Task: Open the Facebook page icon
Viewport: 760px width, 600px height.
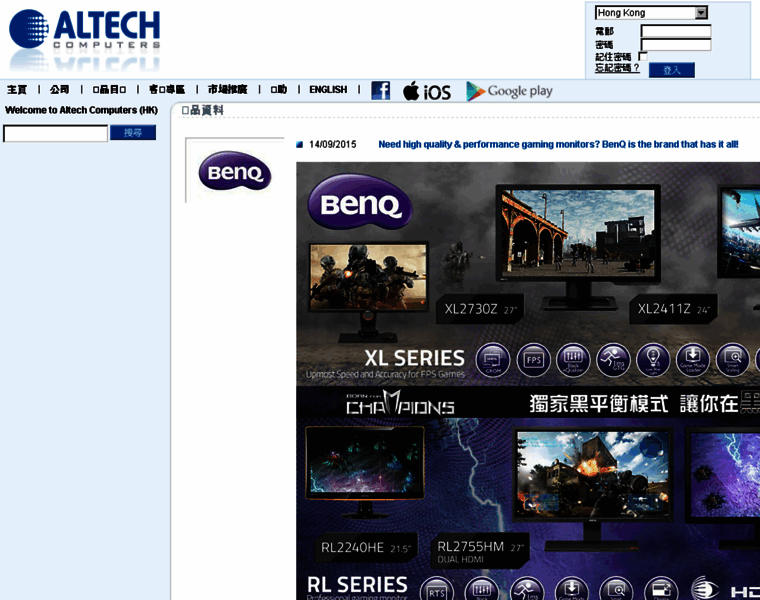Action: click(380, 91)
